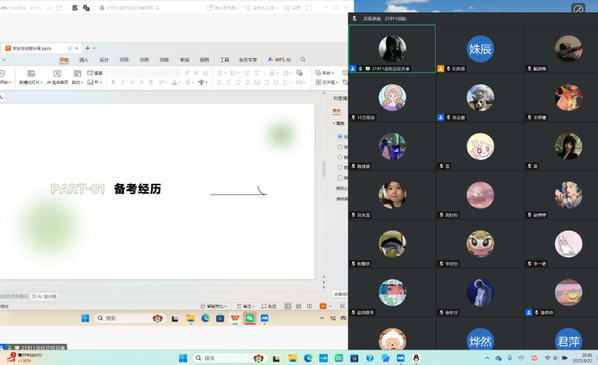Click the blue Tencent Meeting icon in the Windows taskbar
Image resolution: width=598 pixels, height=365 pixels.
400,358
